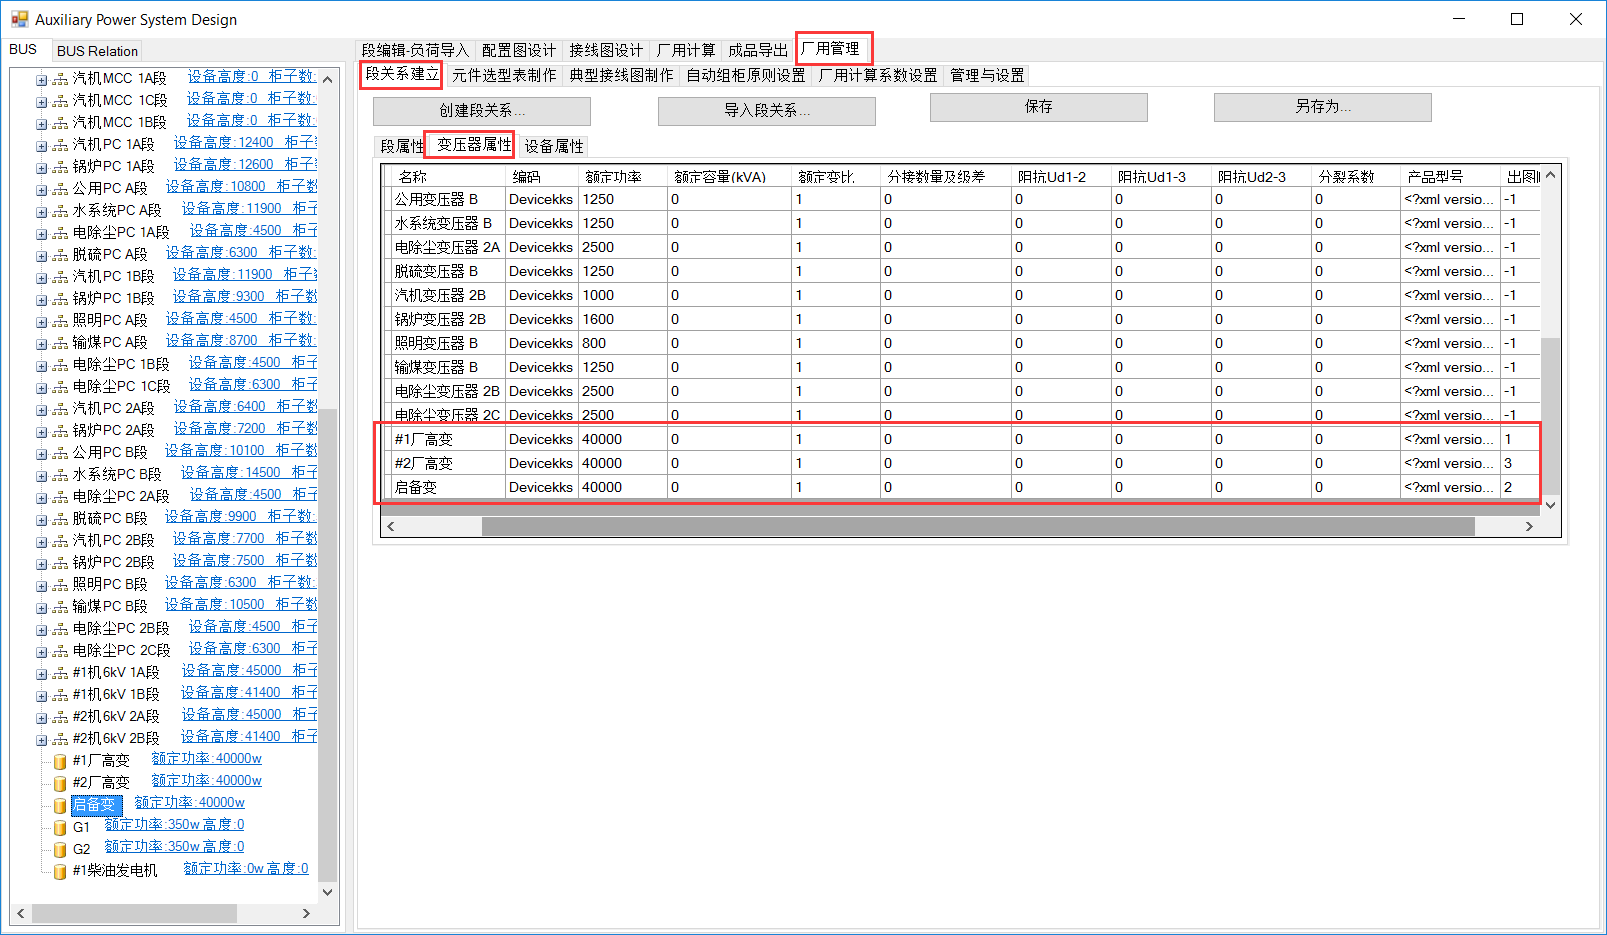Click the 阻抗Ud1-2 column header
1607x935 pixels.
coord(1060,176)
